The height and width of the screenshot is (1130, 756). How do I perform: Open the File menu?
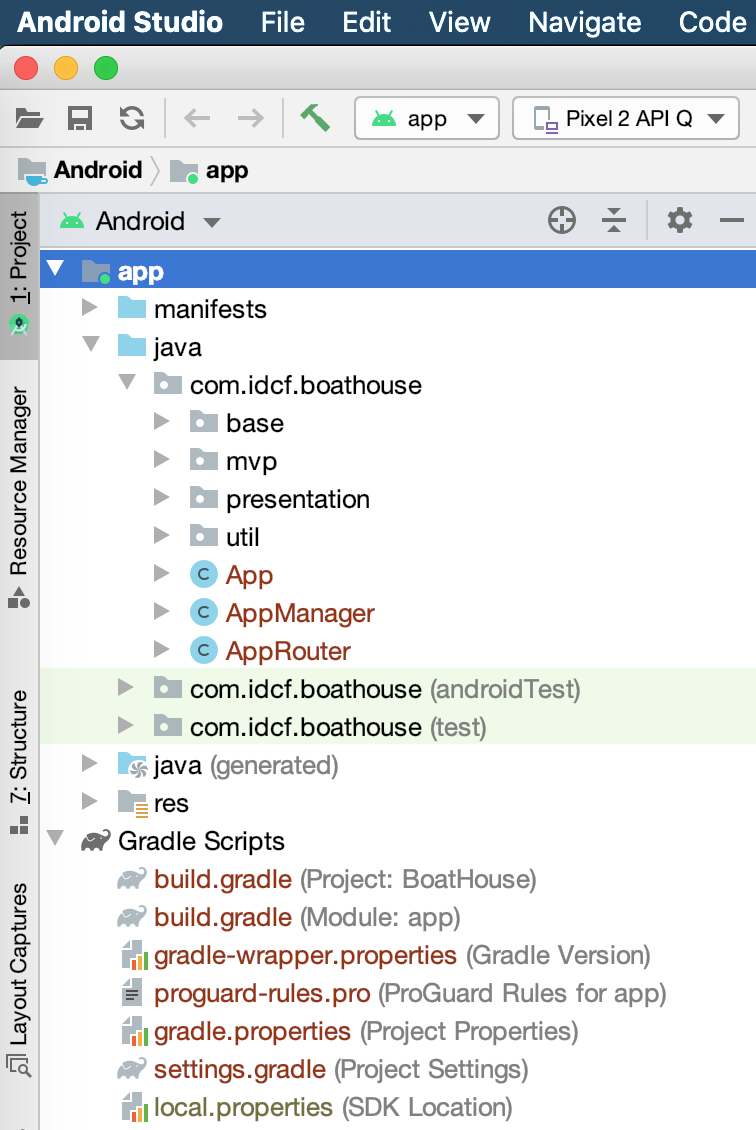coord(282,22)
